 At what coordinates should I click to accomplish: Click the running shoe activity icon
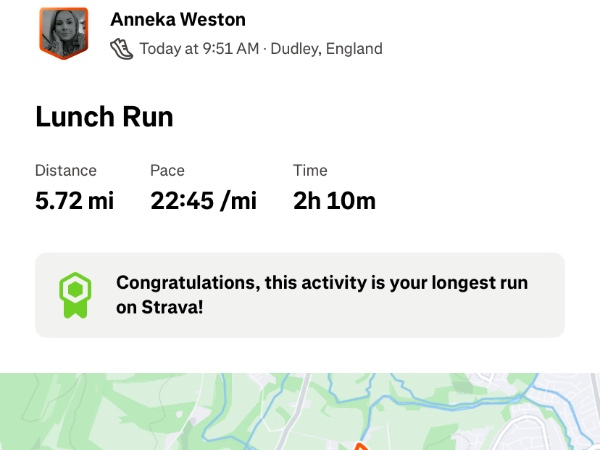point(121,48)
